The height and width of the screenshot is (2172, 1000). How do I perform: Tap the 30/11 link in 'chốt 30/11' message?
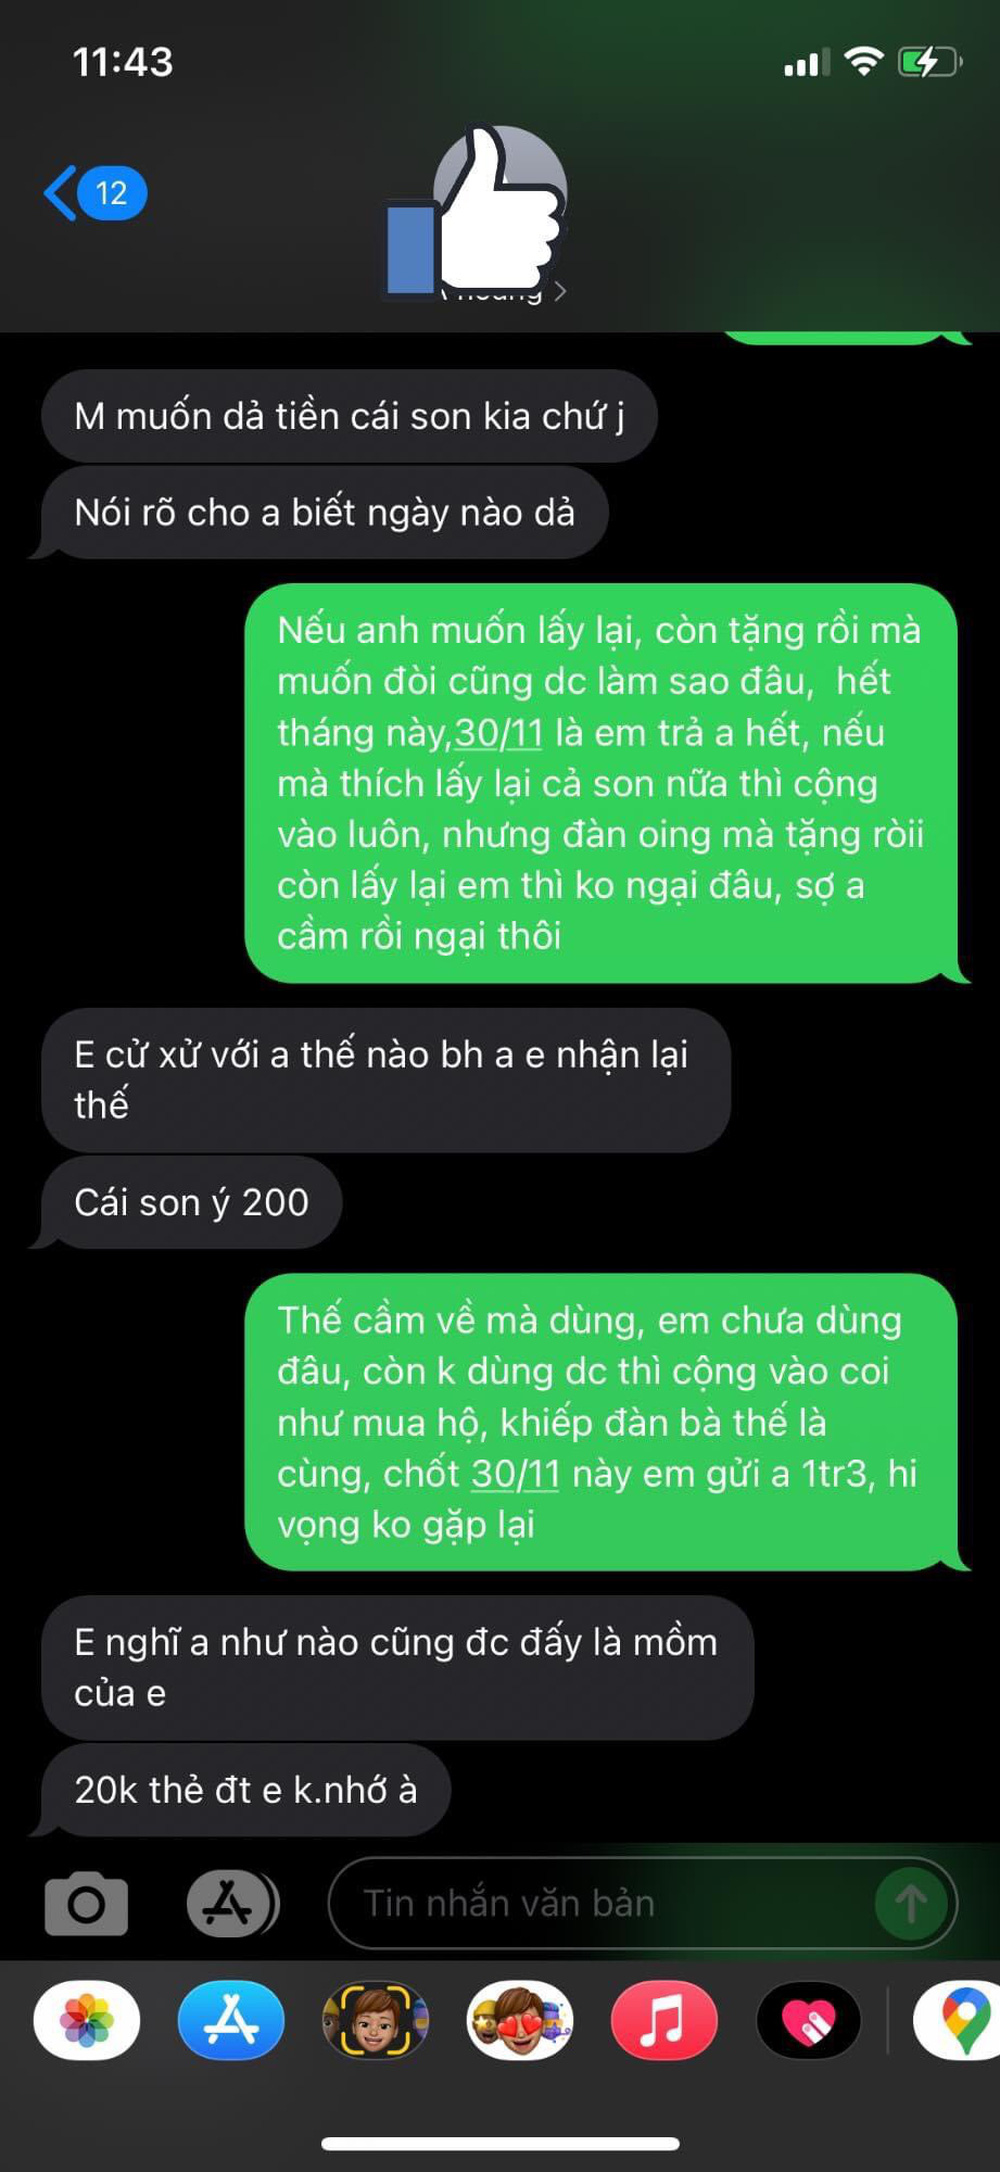click(x=515, y=1474)
